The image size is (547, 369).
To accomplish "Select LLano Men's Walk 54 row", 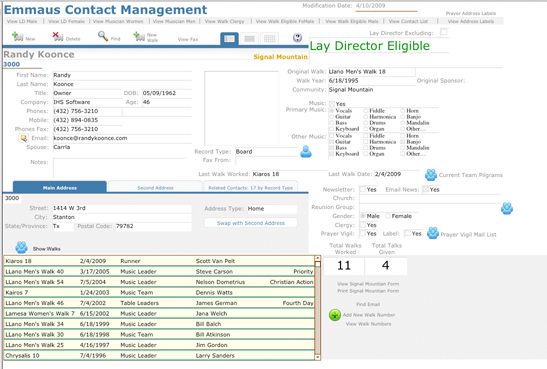I will (x=159, y=282).
